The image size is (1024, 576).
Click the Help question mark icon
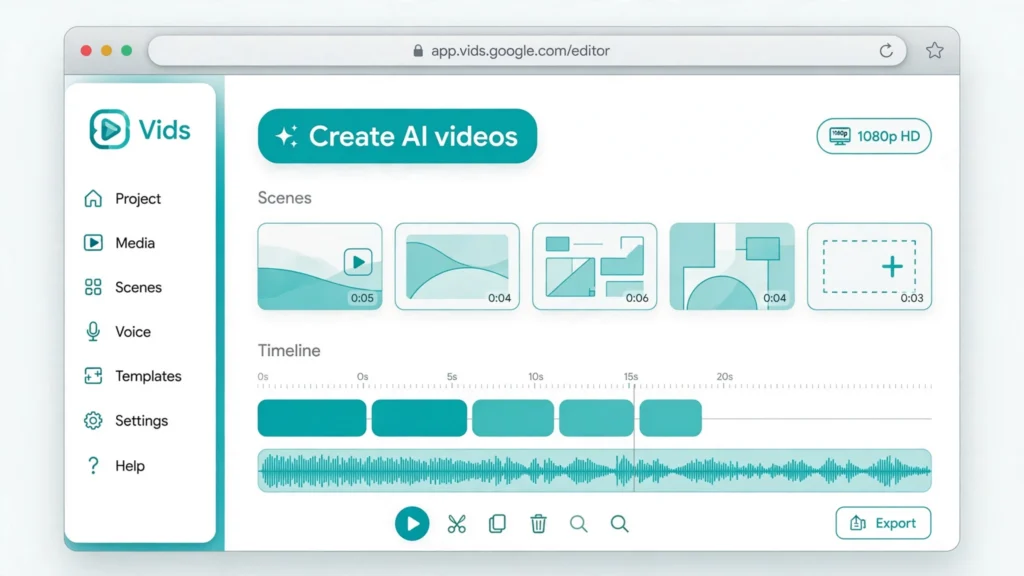pos(93,466)
